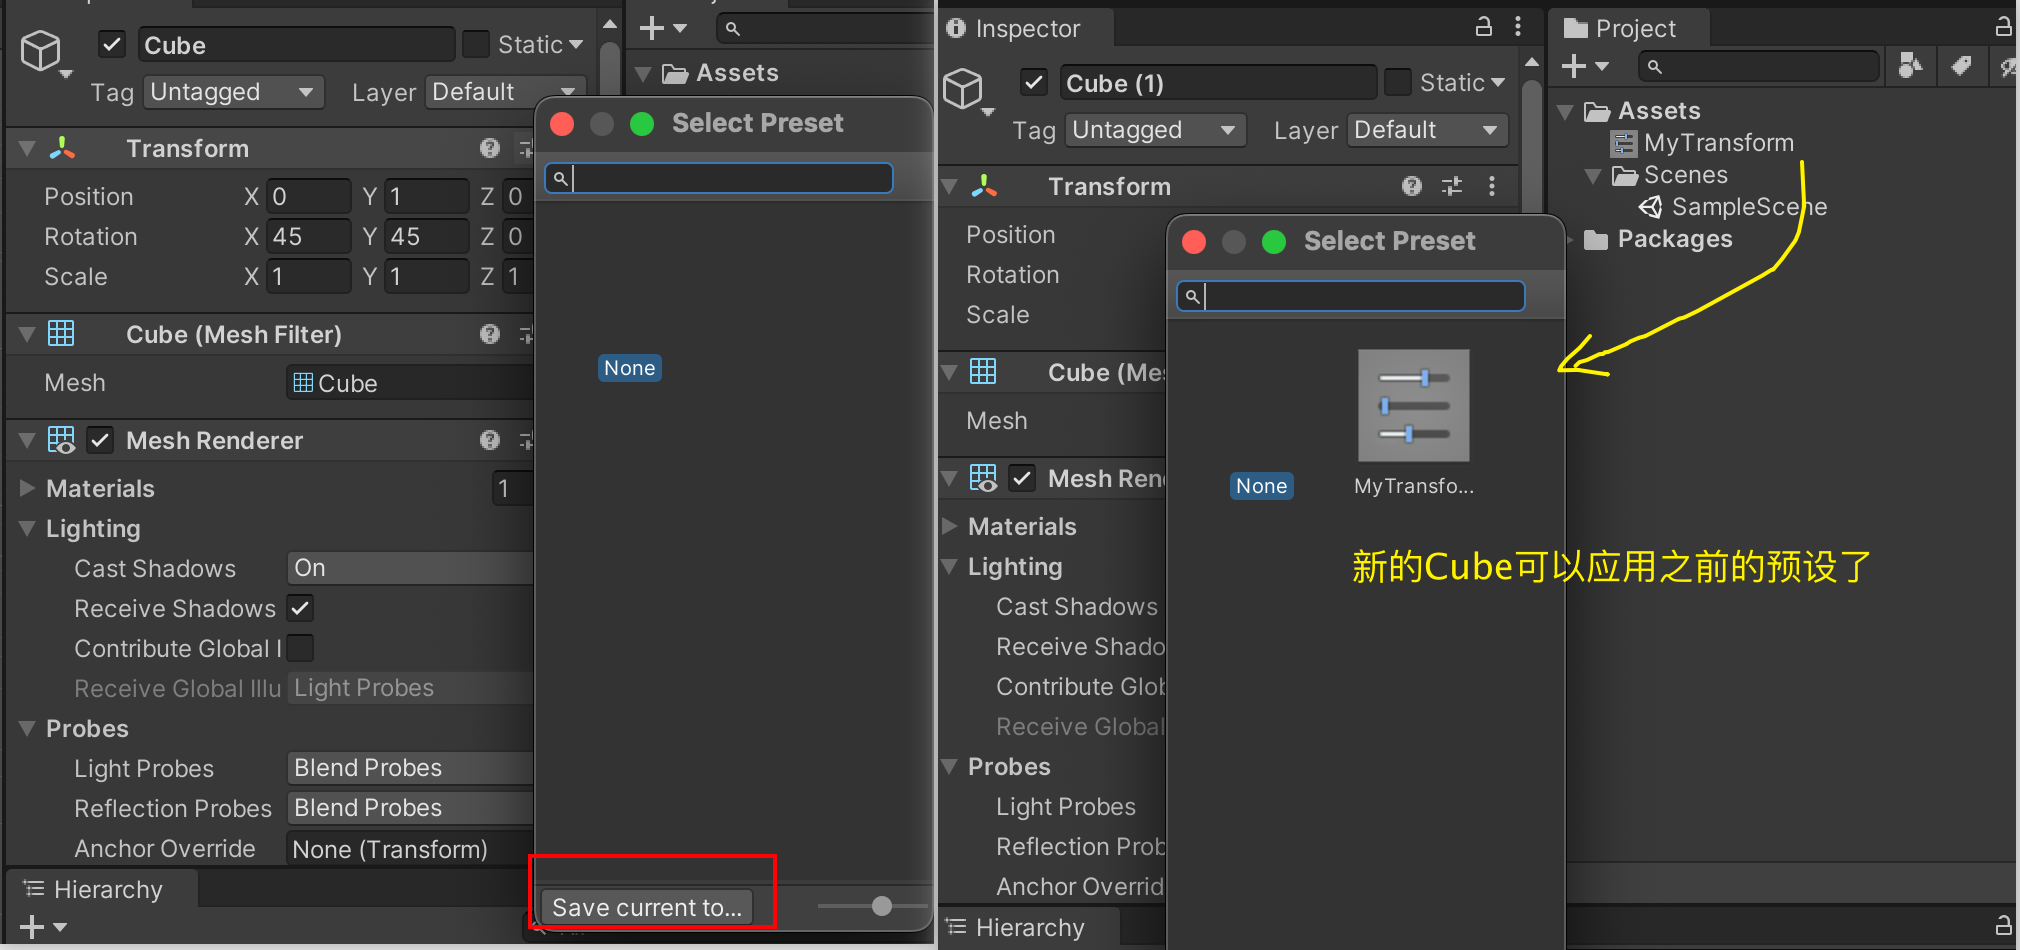Image resolution: width=2020 pixels, height=950 pixels.
Task: Open the Tag dropdown for Cube (1)
Action: (1155, 130)
